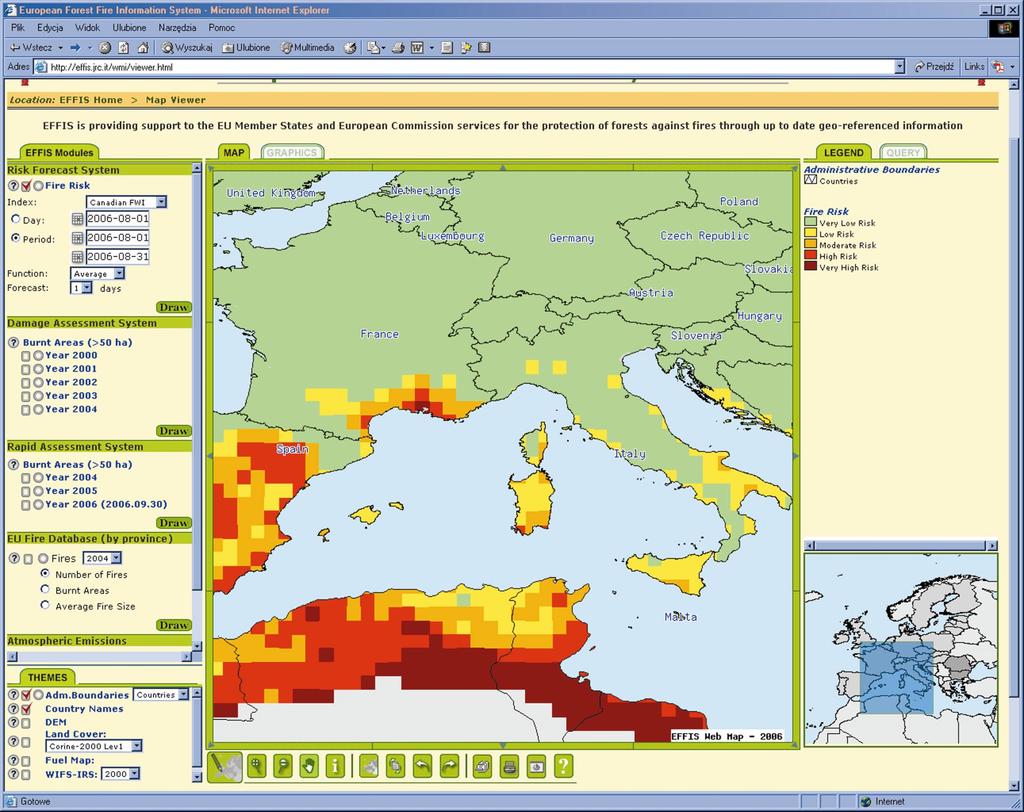Go to browser Home page icon
Screen dimensions: 1024x812
coord(142,48)
